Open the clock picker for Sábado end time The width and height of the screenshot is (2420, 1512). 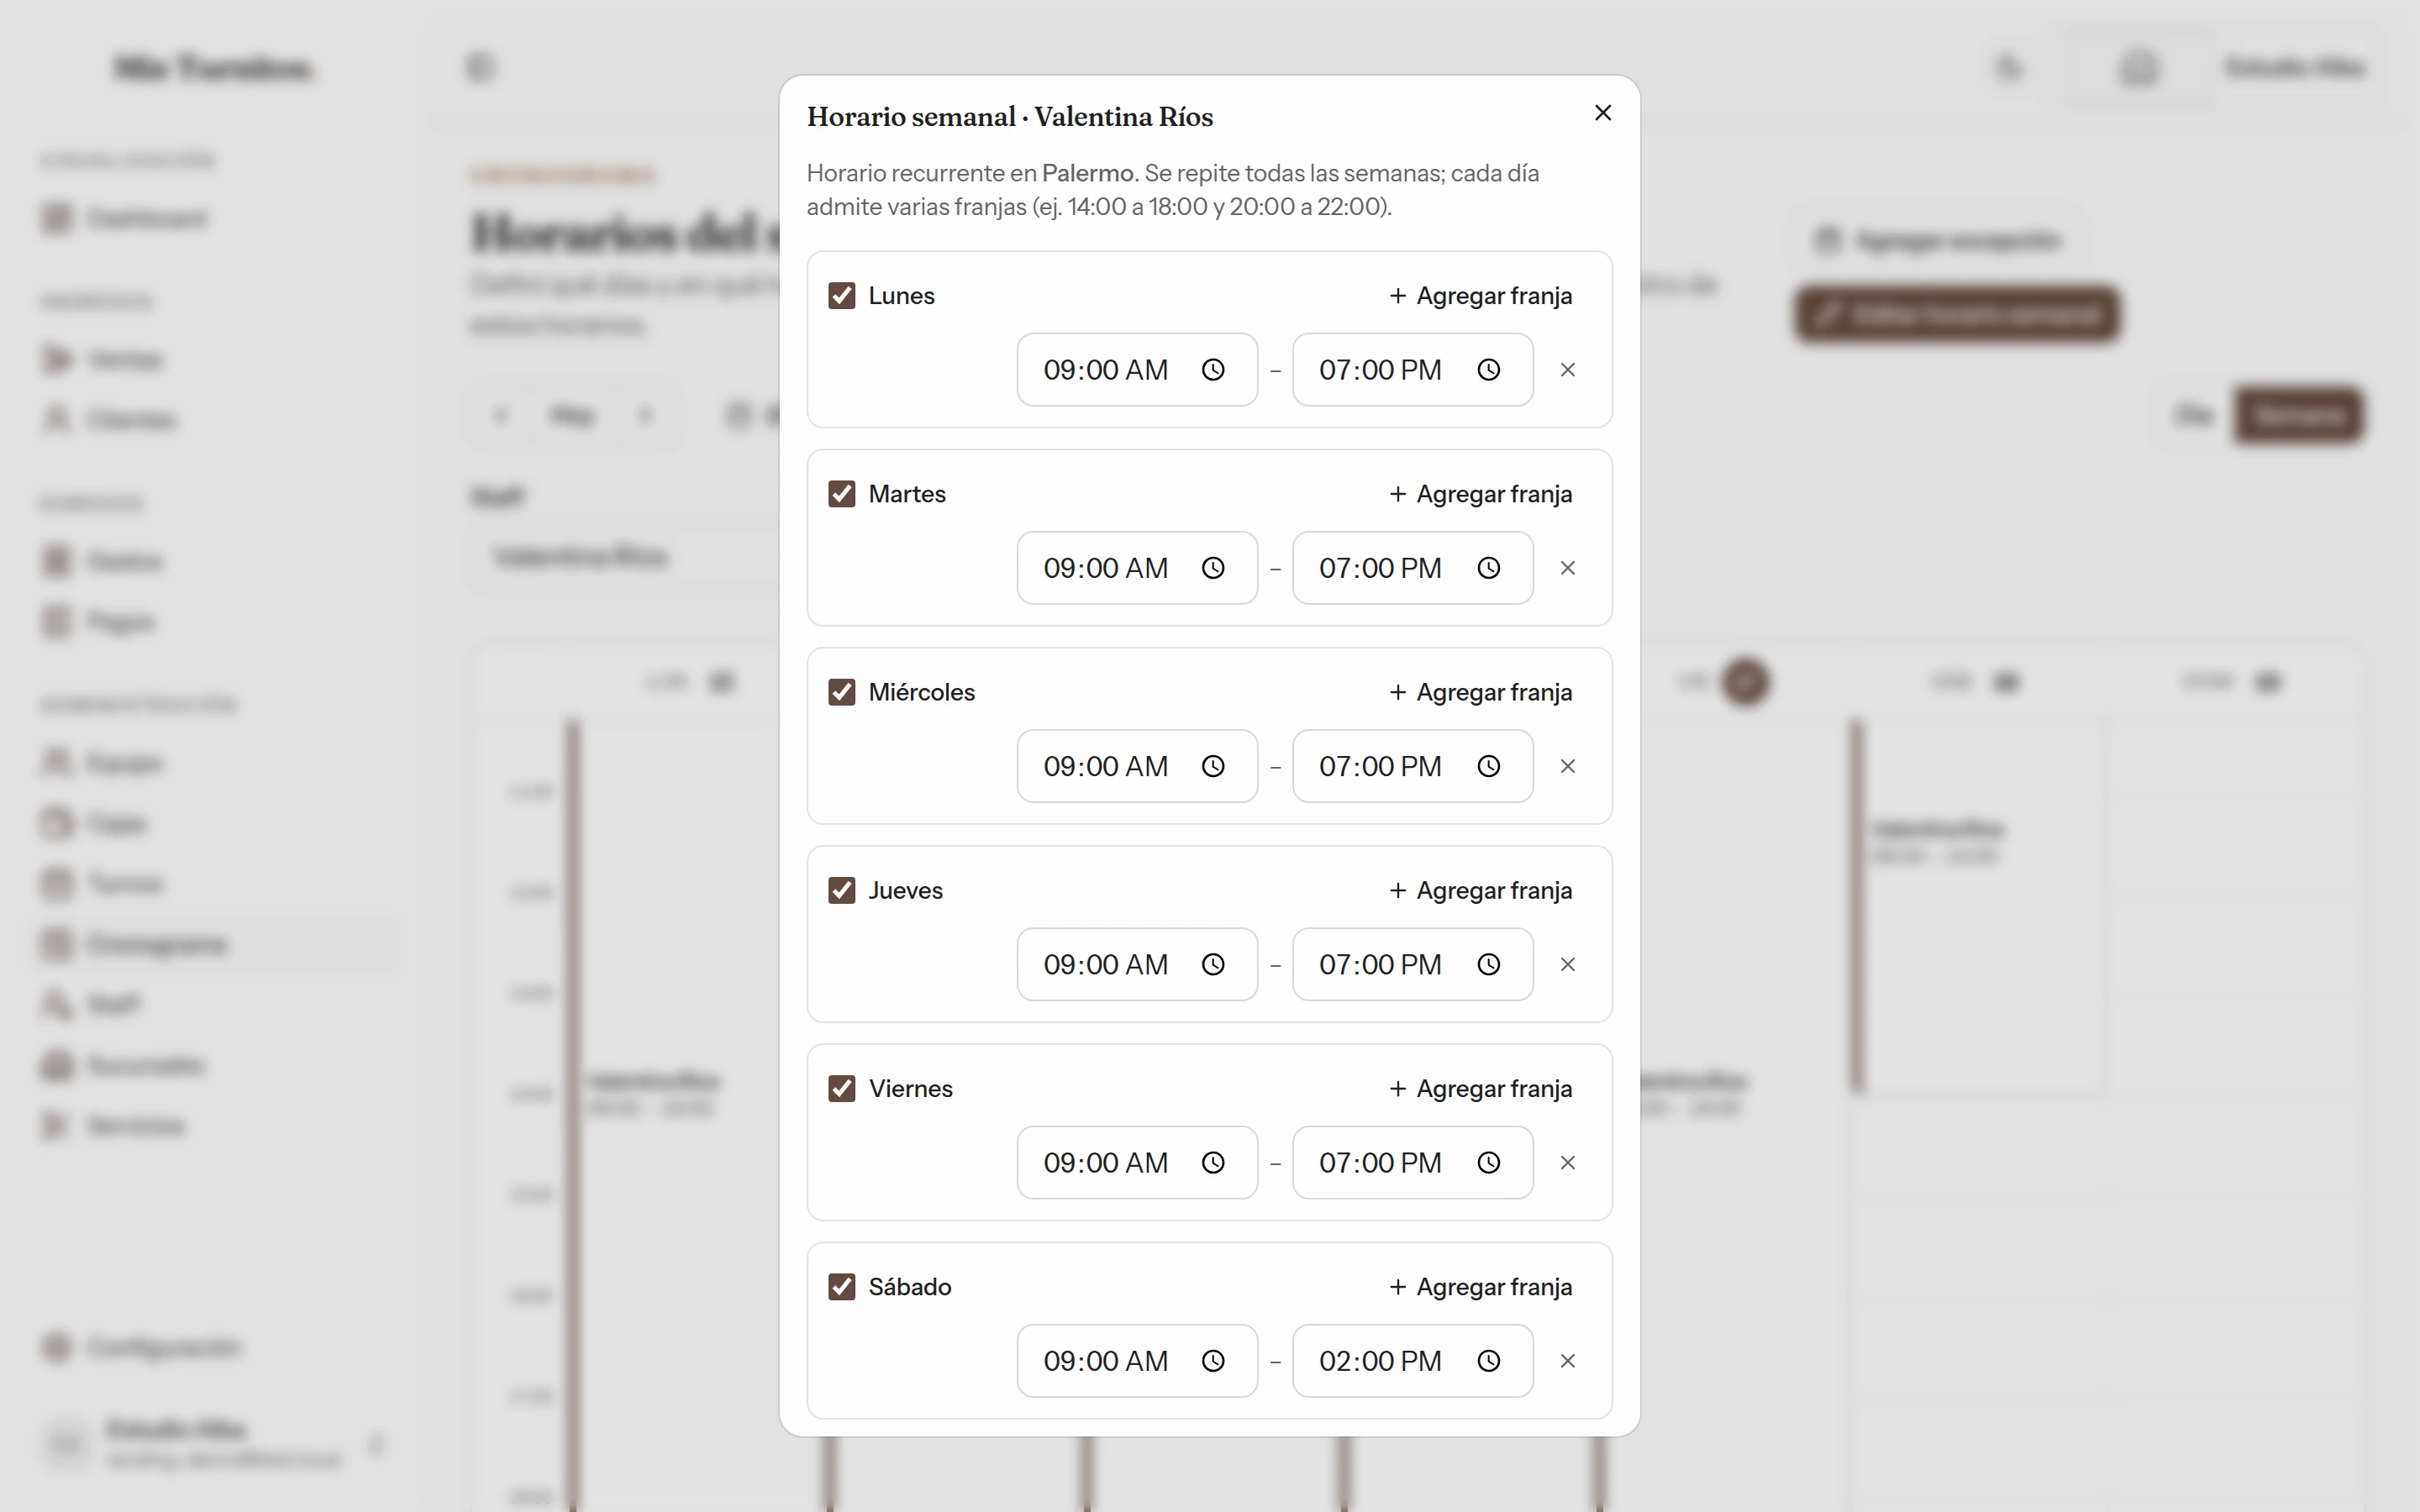[x=1489, y=1360]
